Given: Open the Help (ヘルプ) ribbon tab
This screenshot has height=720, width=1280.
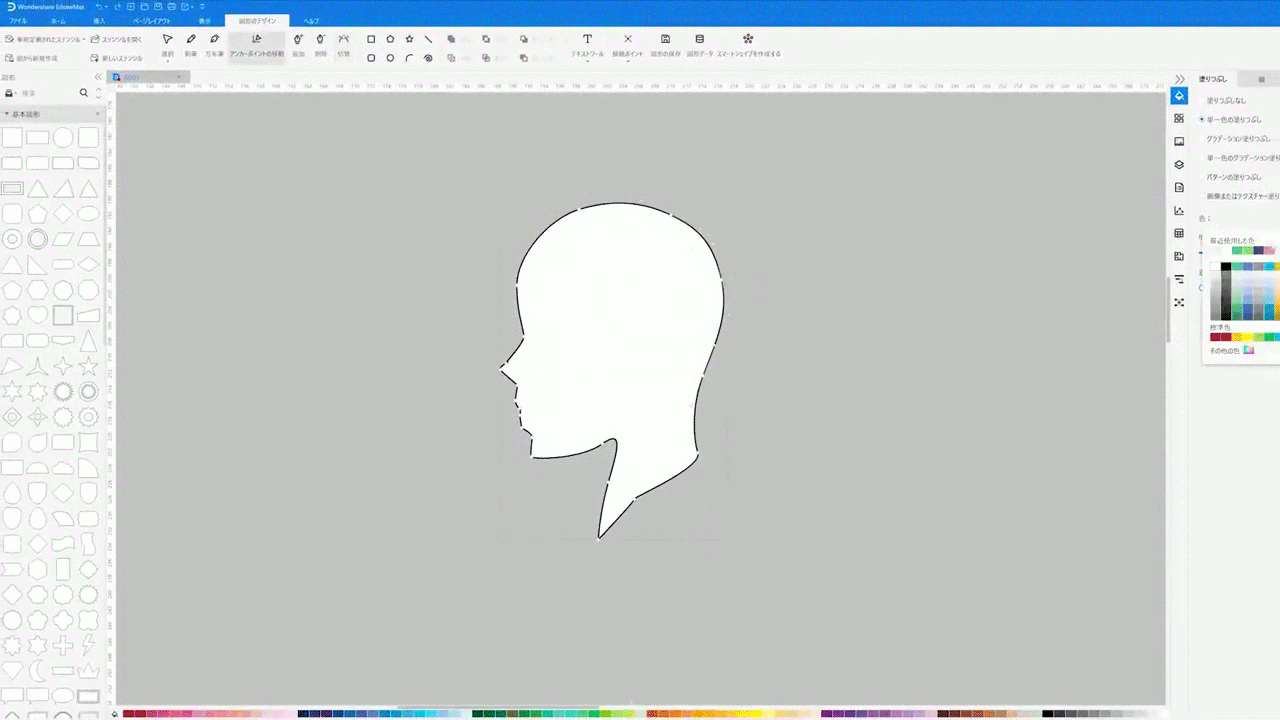Looking at the screenshot, I should click(311, 21).
